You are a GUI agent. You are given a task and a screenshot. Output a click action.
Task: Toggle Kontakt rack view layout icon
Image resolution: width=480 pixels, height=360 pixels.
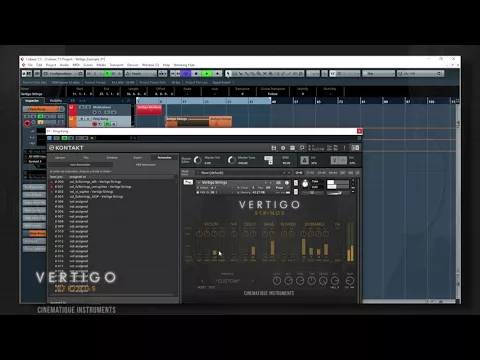(292, 148)
